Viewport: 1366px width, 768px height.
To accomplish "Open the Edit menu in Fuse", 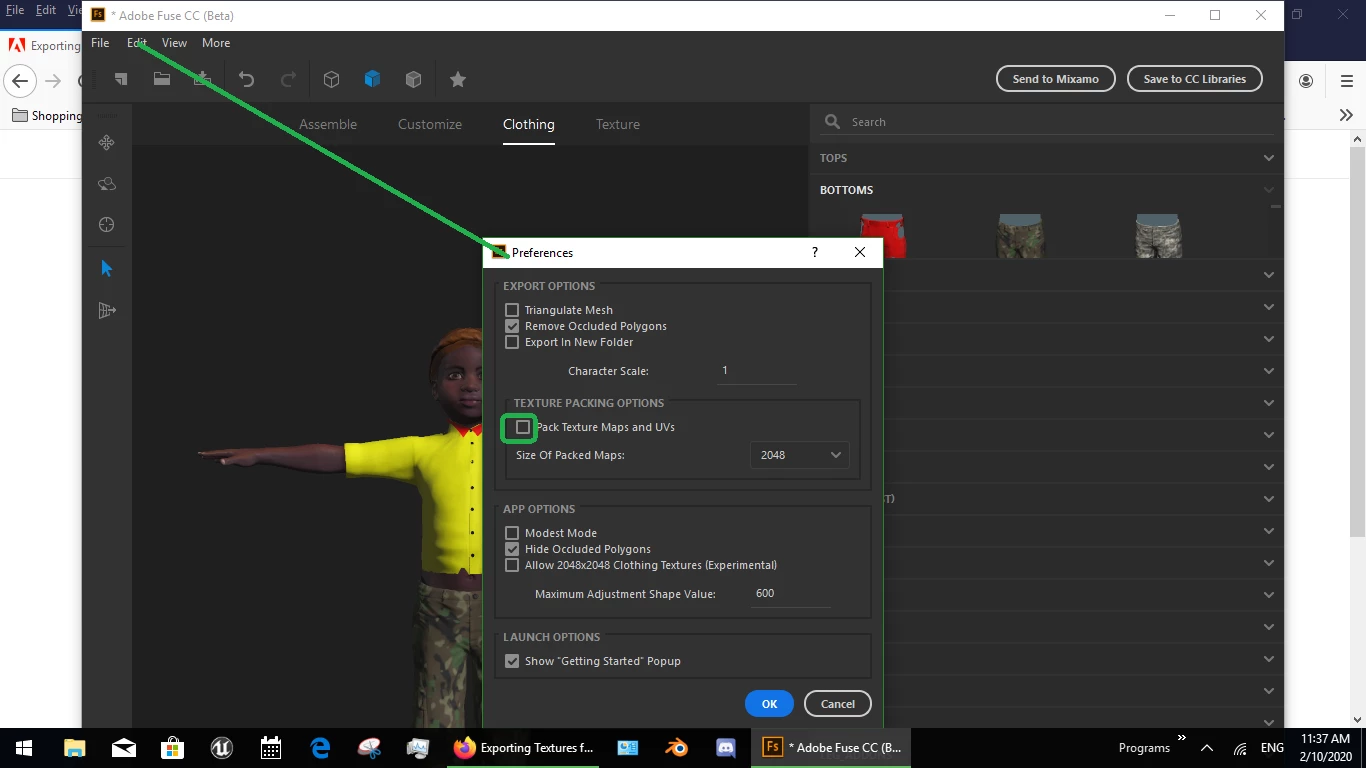I will 137,43.
